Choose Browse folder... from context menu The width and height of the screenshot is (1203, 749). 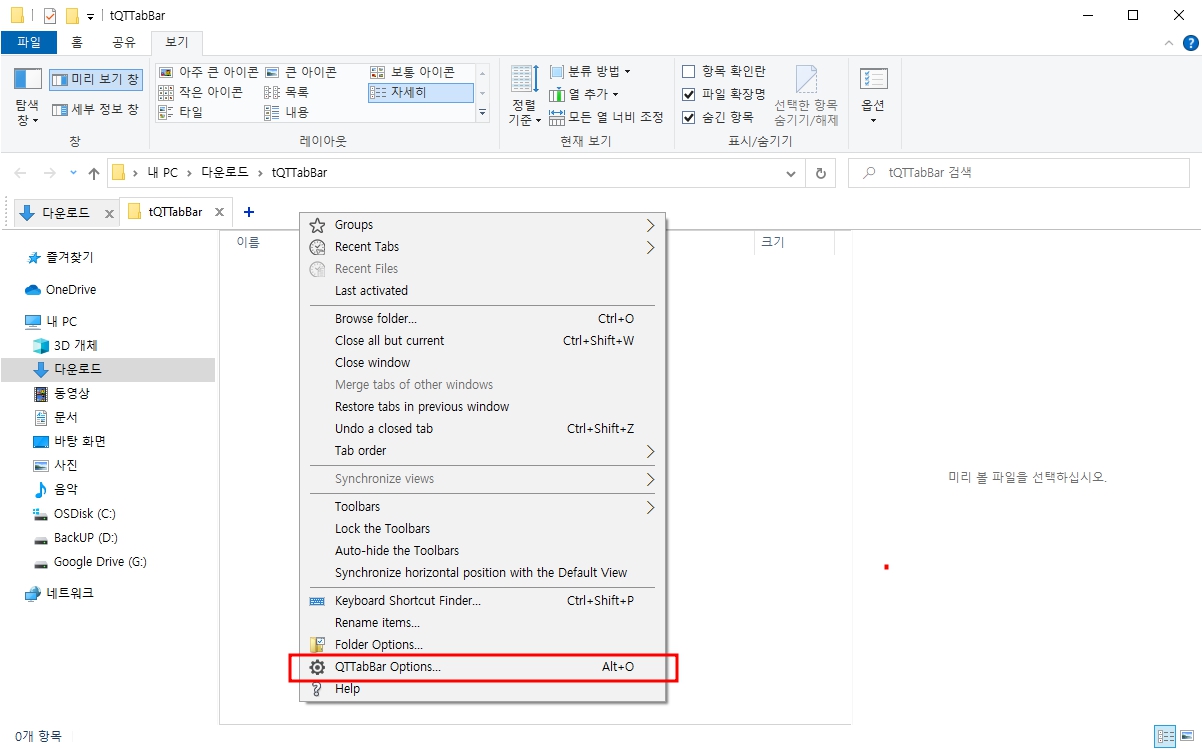[483, 319]
